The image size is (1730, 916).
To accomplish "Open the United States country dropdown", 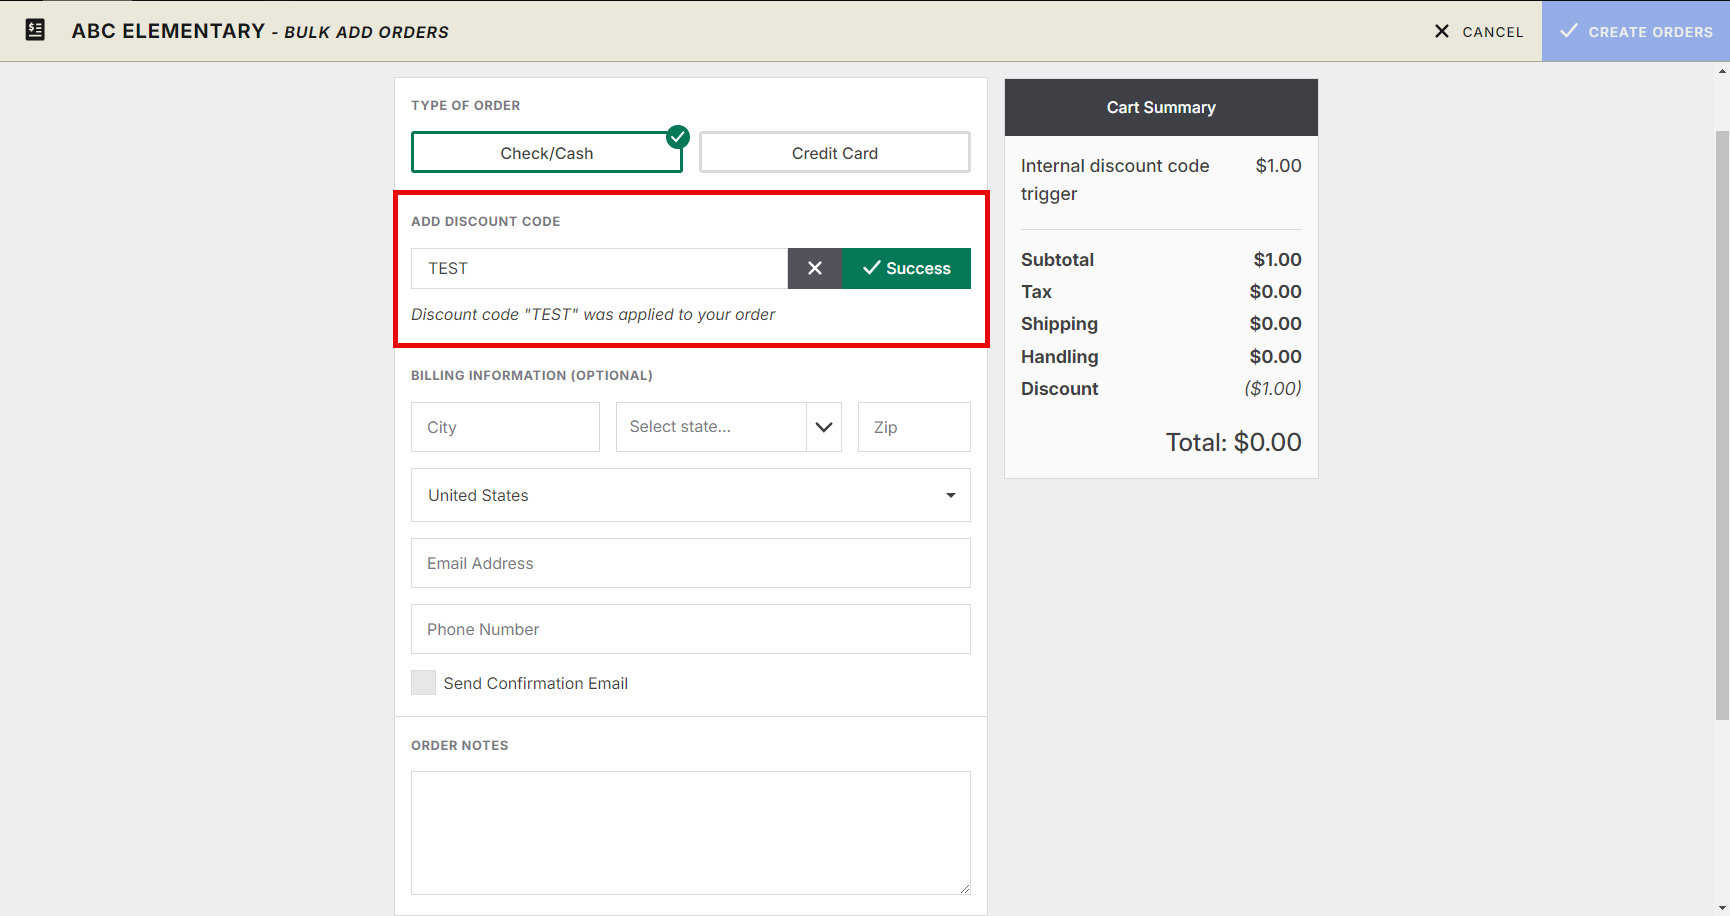I will point(690,495).
